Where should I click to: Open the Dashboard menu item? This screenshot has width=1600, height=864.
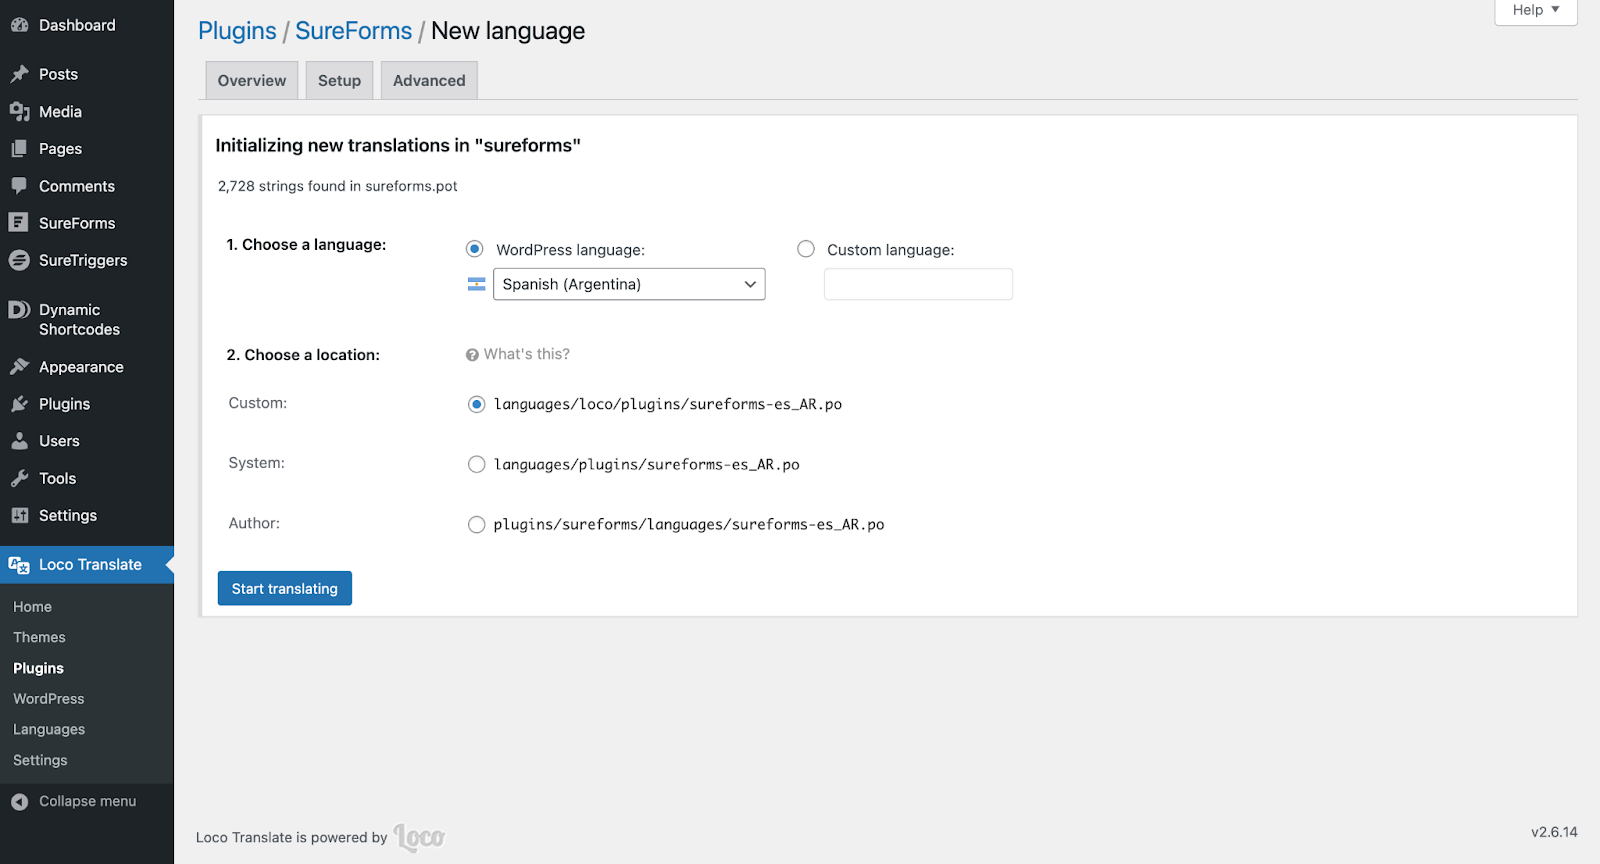click(87, 25)
